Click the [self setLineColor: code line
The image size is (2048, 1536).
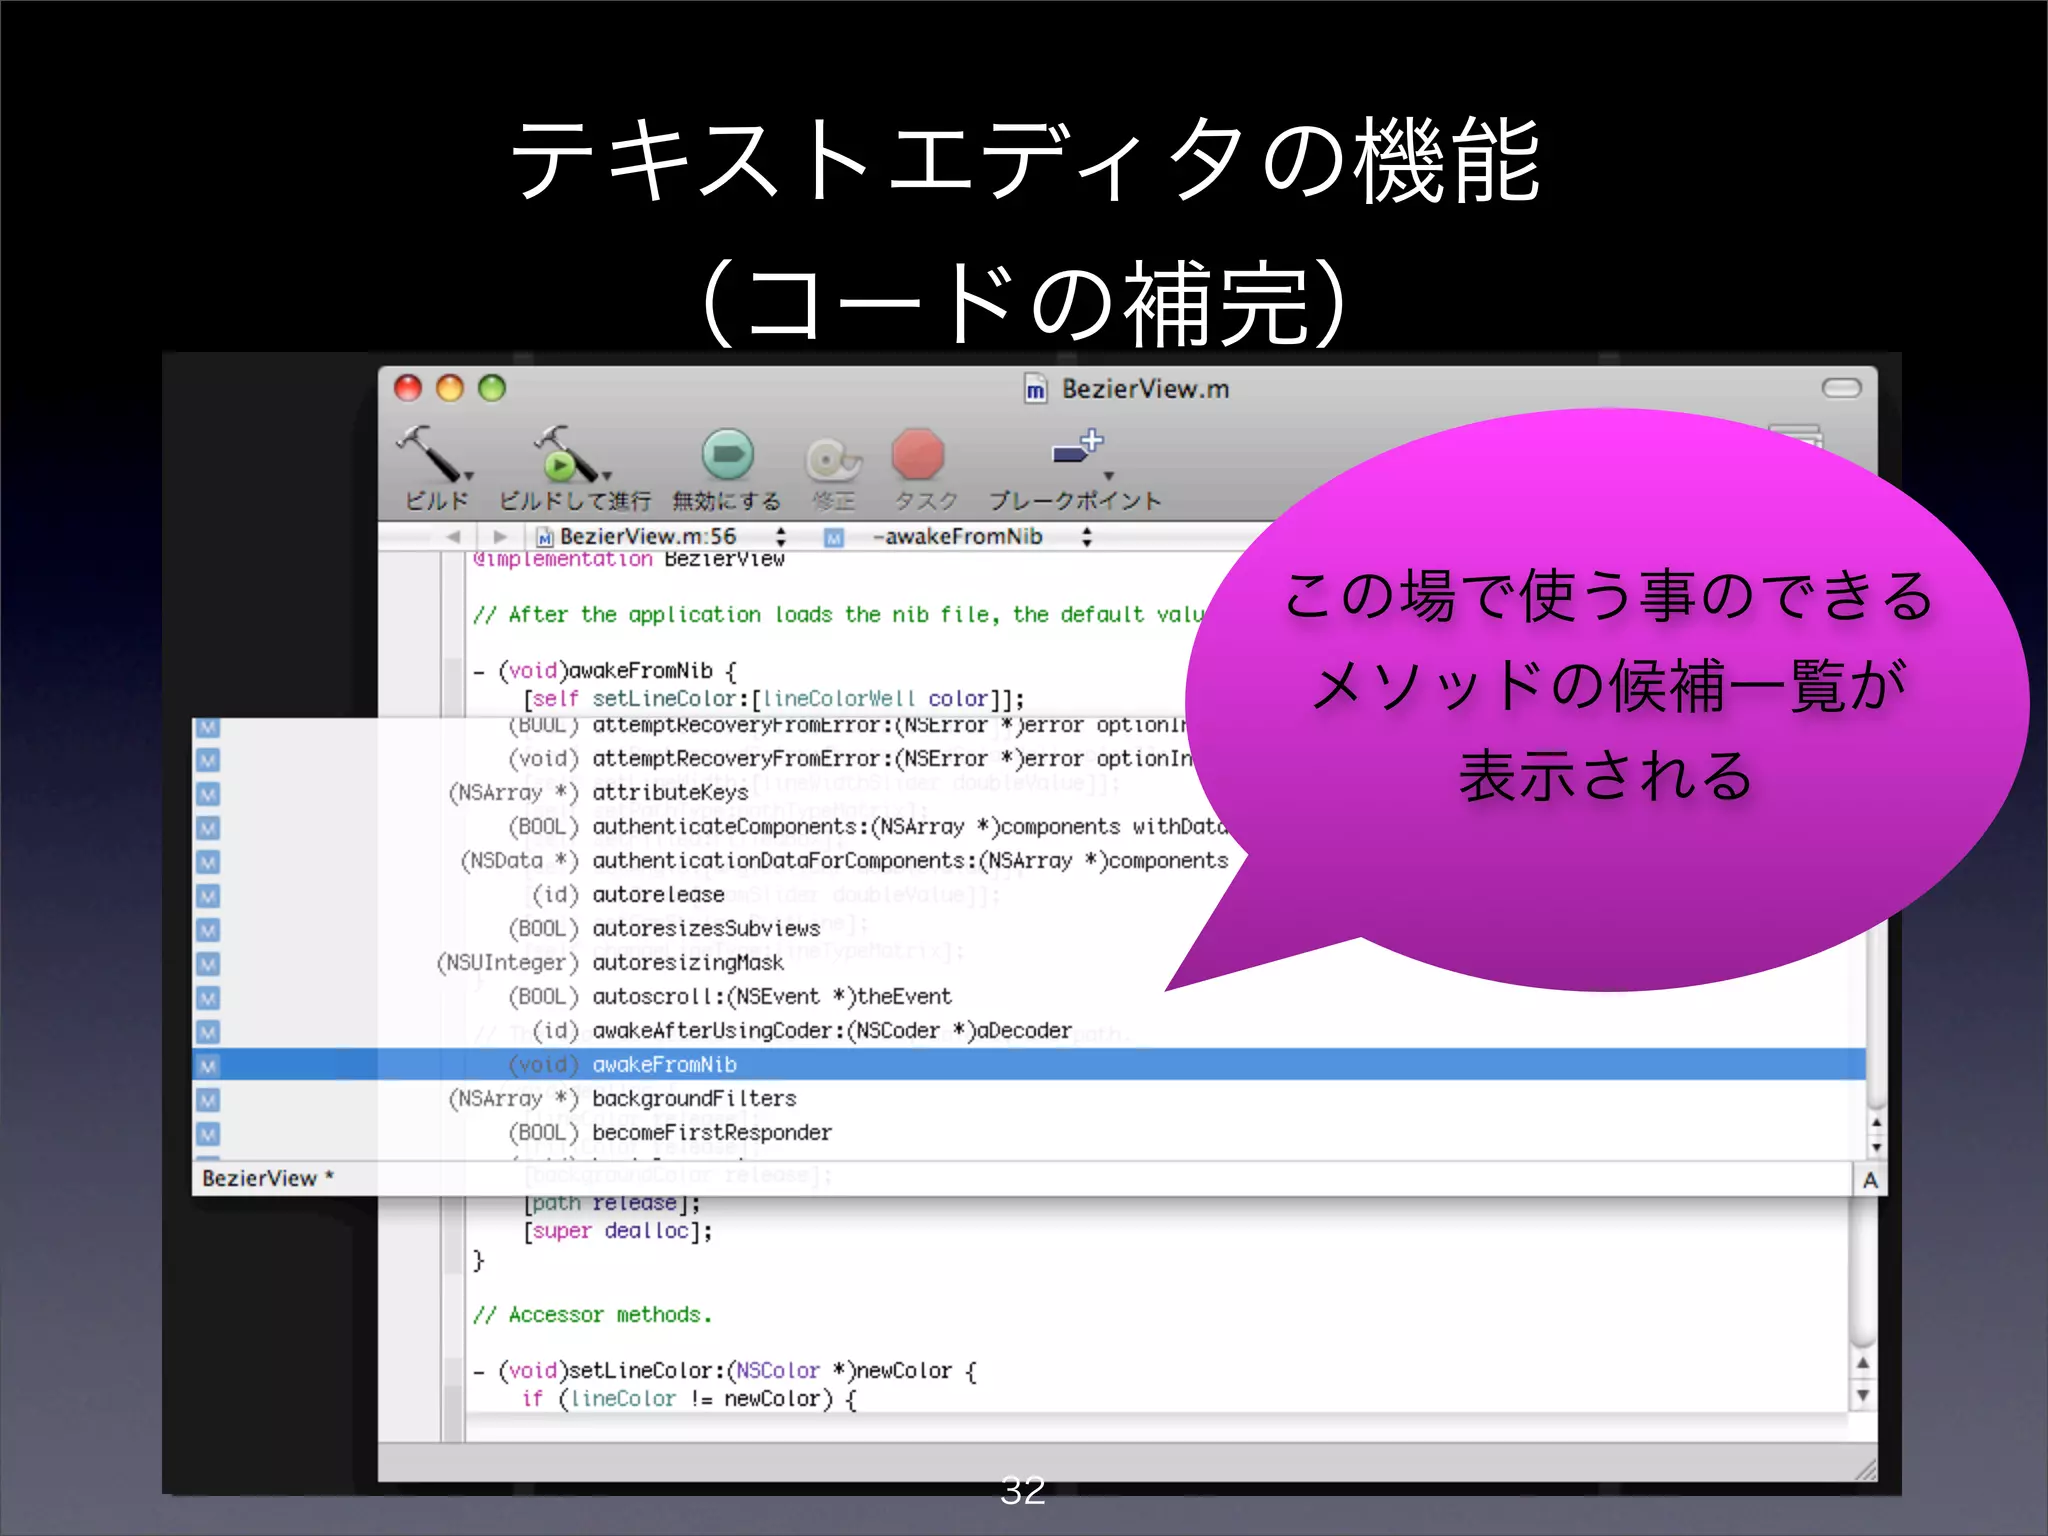[773, 699]
